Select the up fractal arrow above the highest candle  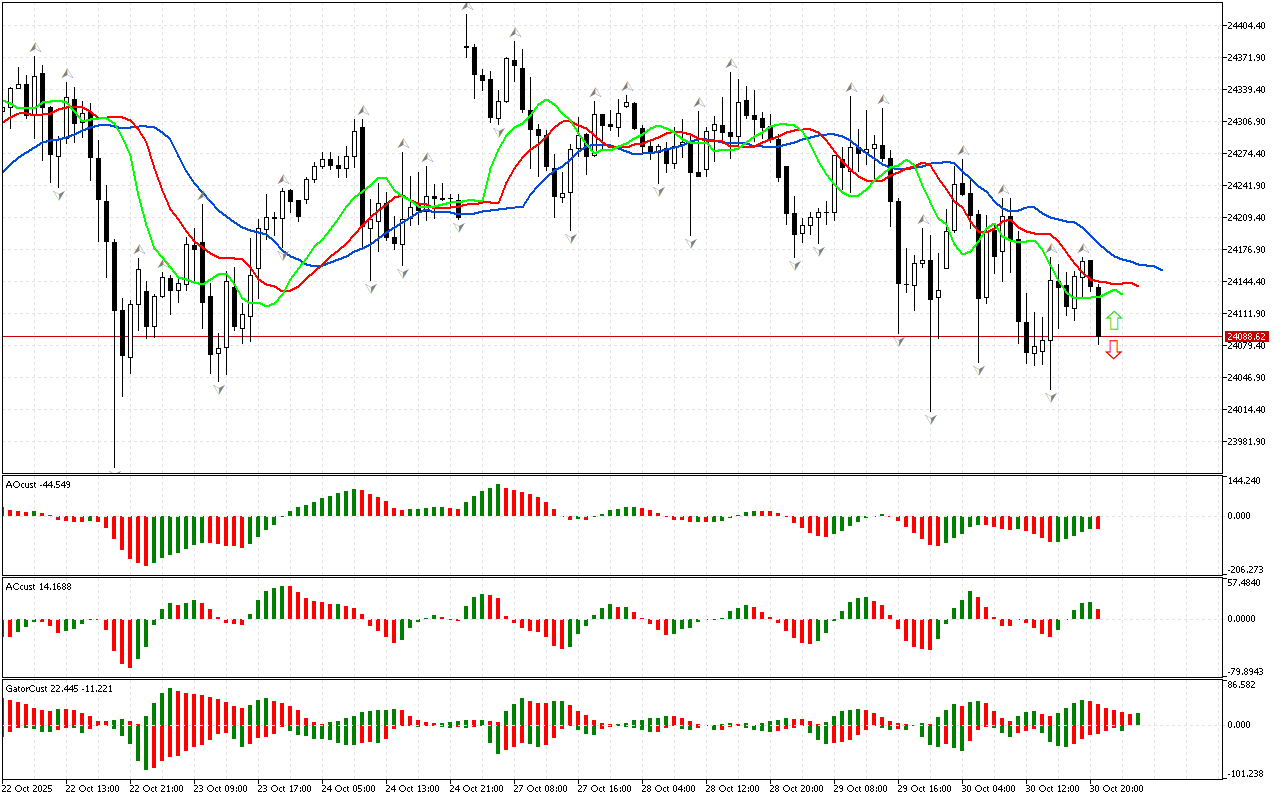(x=466, y=8)
